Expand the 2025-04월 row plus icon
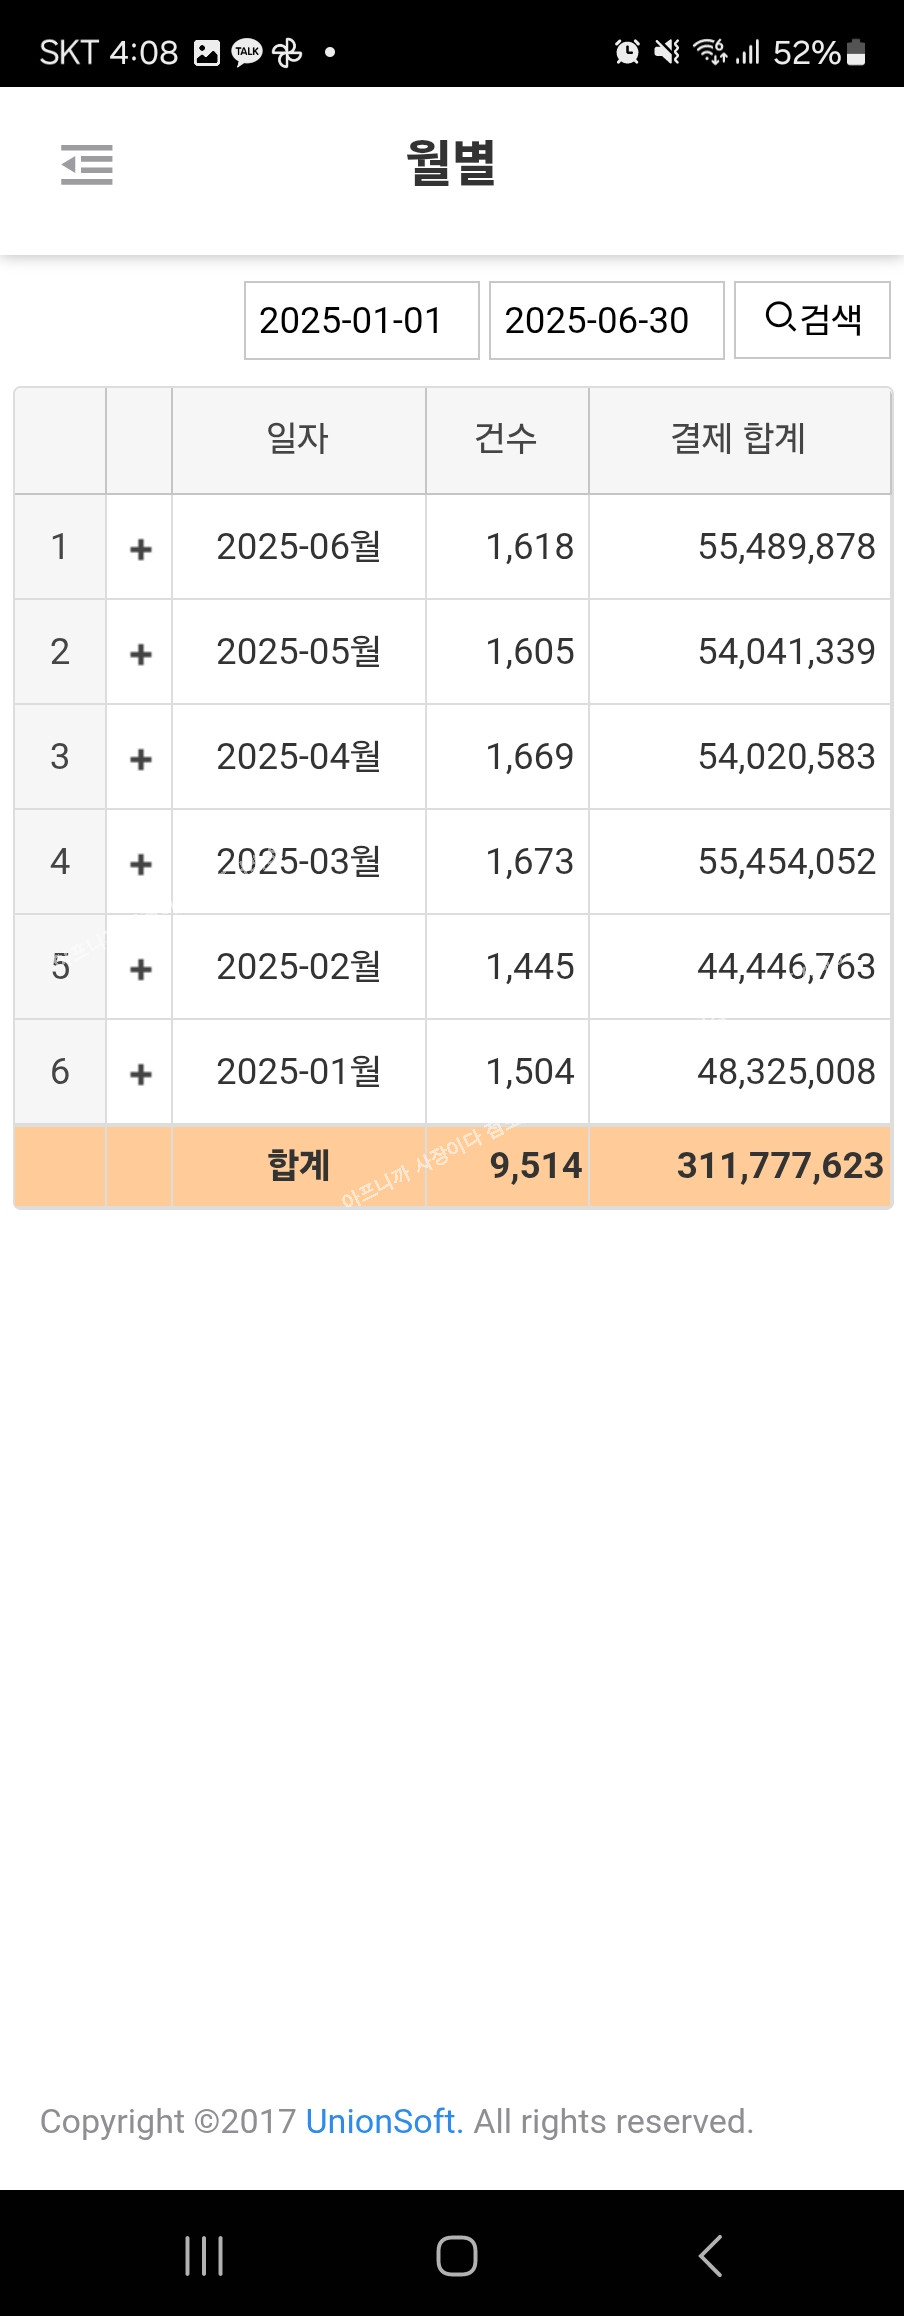The width and height of the screenshot is (904, 2316). coord(141,758)
